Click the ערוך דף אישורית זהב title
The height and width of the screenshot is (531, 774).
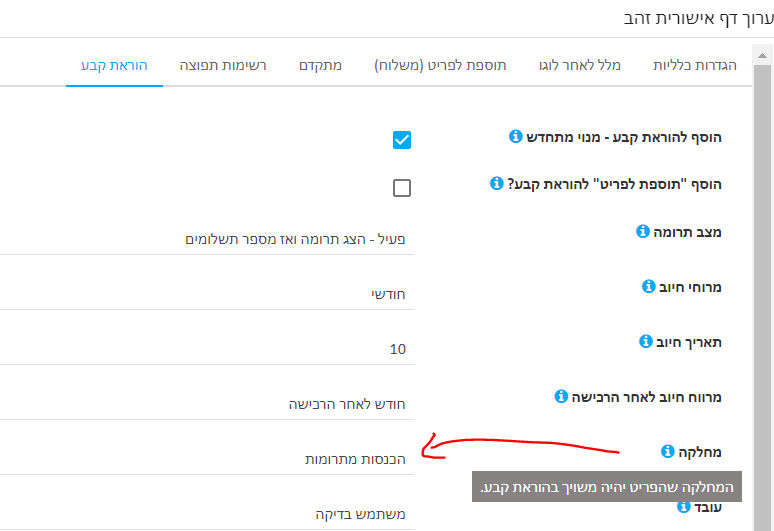pyautogui.click(x=698, y=19)
